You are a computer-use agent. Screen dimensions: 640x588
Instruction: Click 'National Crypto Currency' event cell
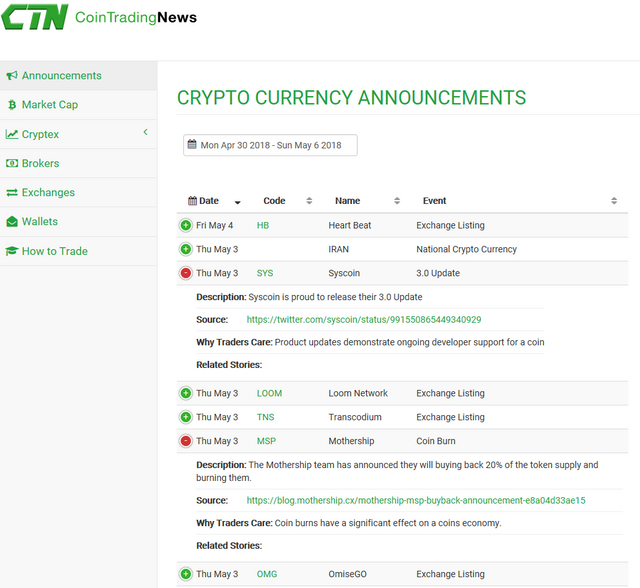point(467,249)
